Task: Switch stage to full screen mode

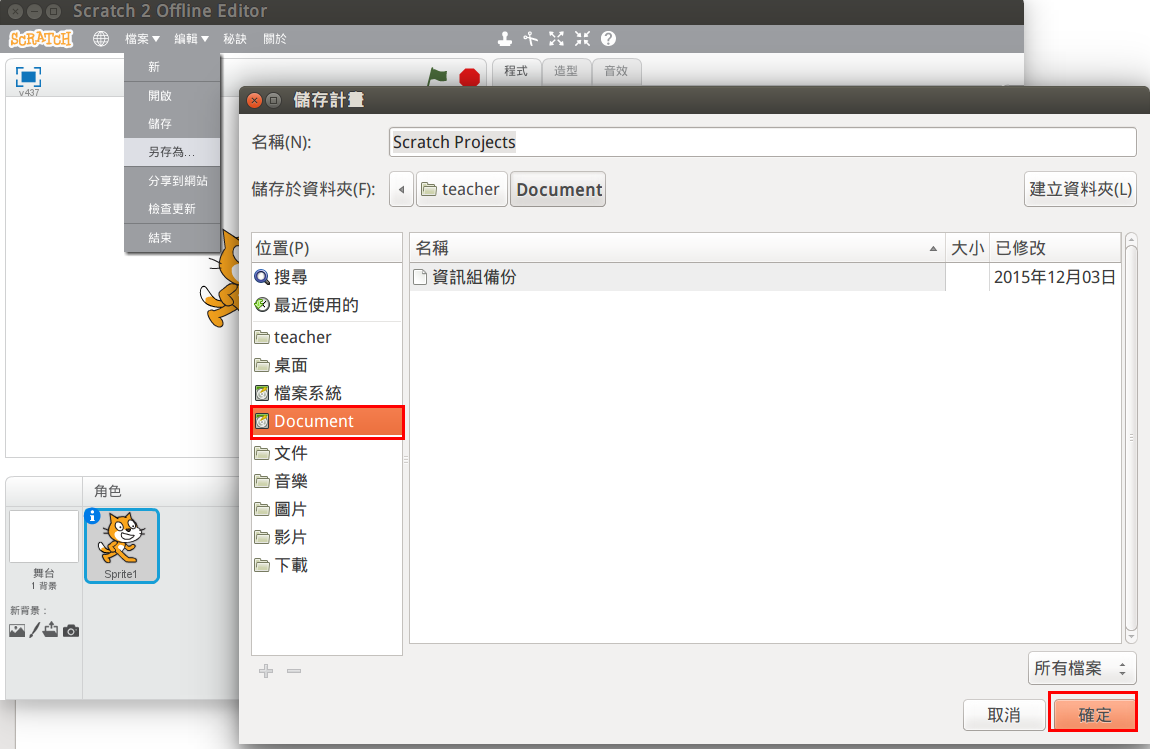Action: pyautogui.click(x=29, y=77)
